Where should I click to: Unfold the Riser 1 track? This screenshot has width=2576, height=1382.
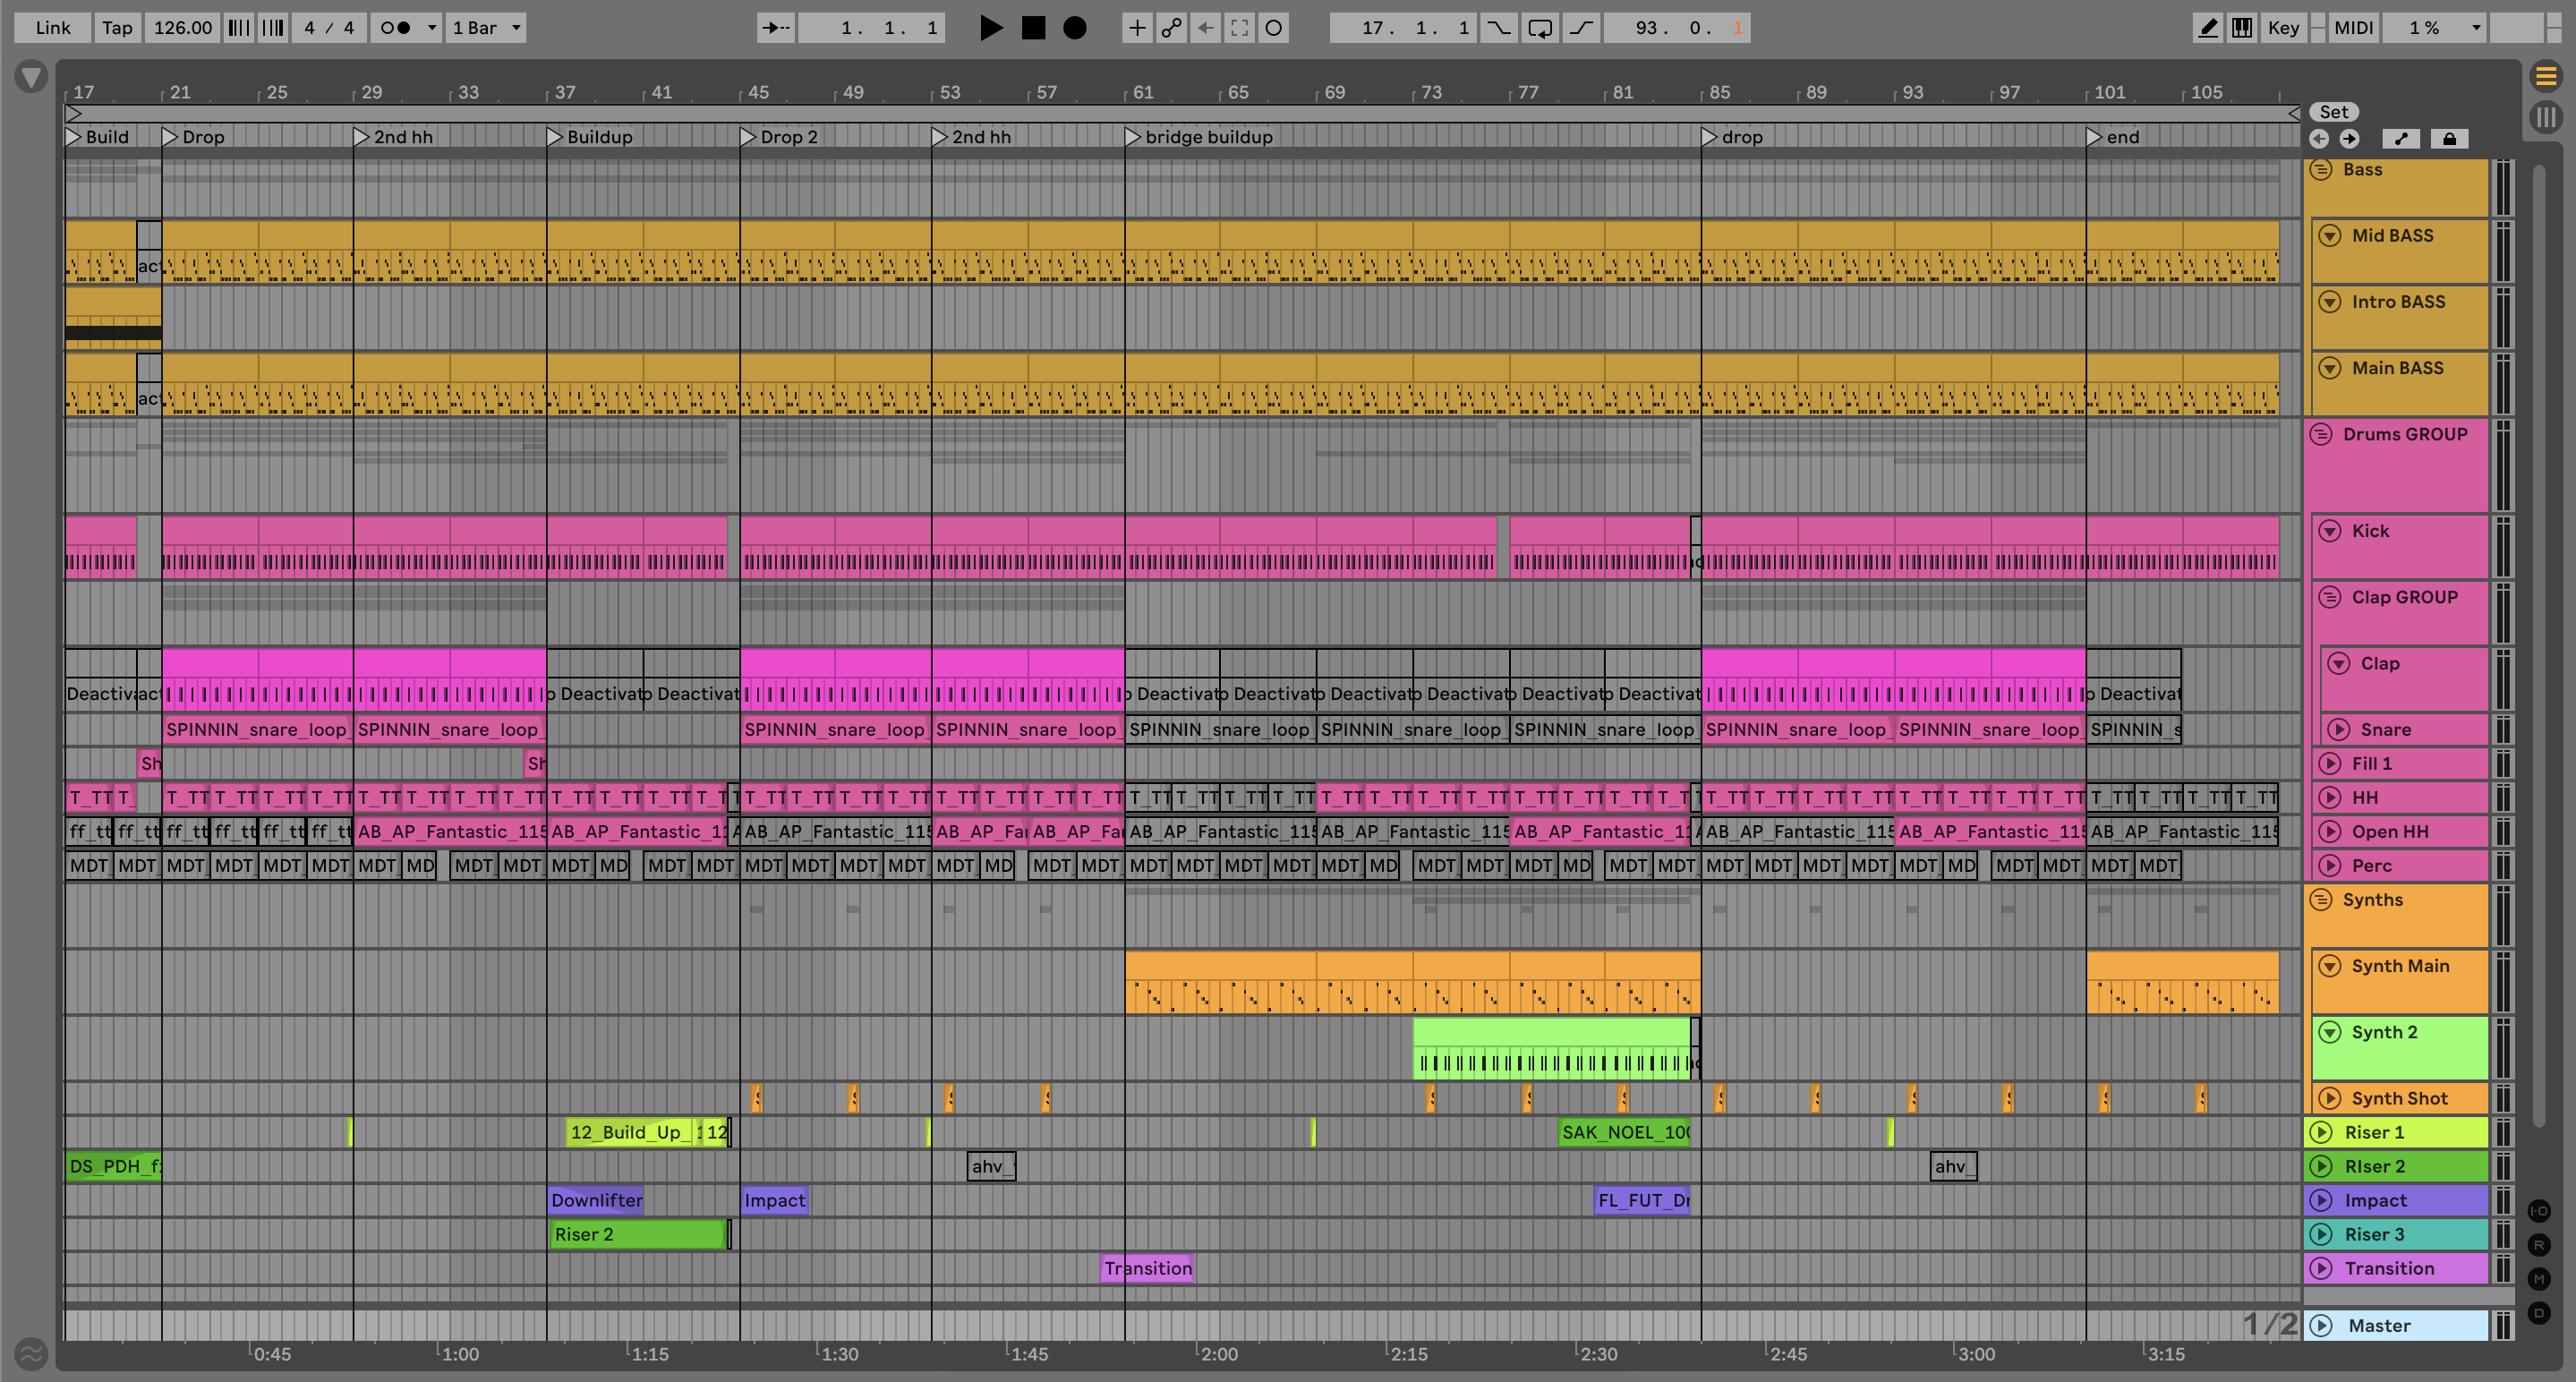coord(2322,1133)
